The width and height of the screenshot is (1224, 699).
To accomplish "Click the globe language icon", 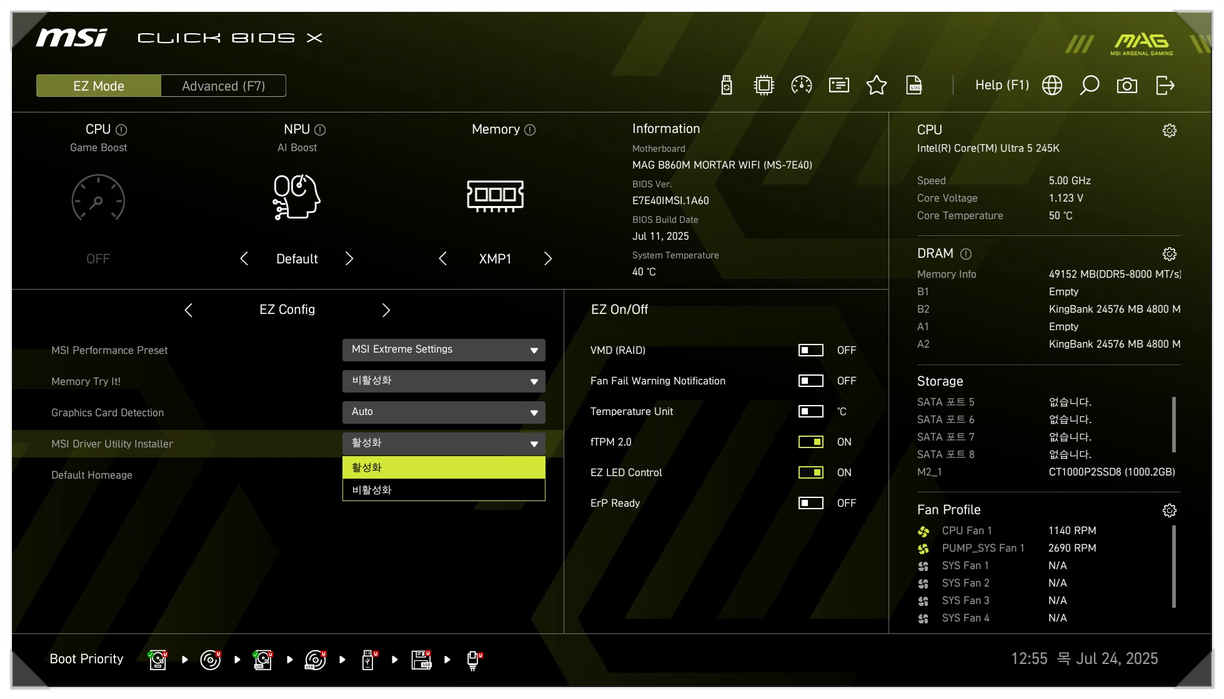I will point(1052,86).
